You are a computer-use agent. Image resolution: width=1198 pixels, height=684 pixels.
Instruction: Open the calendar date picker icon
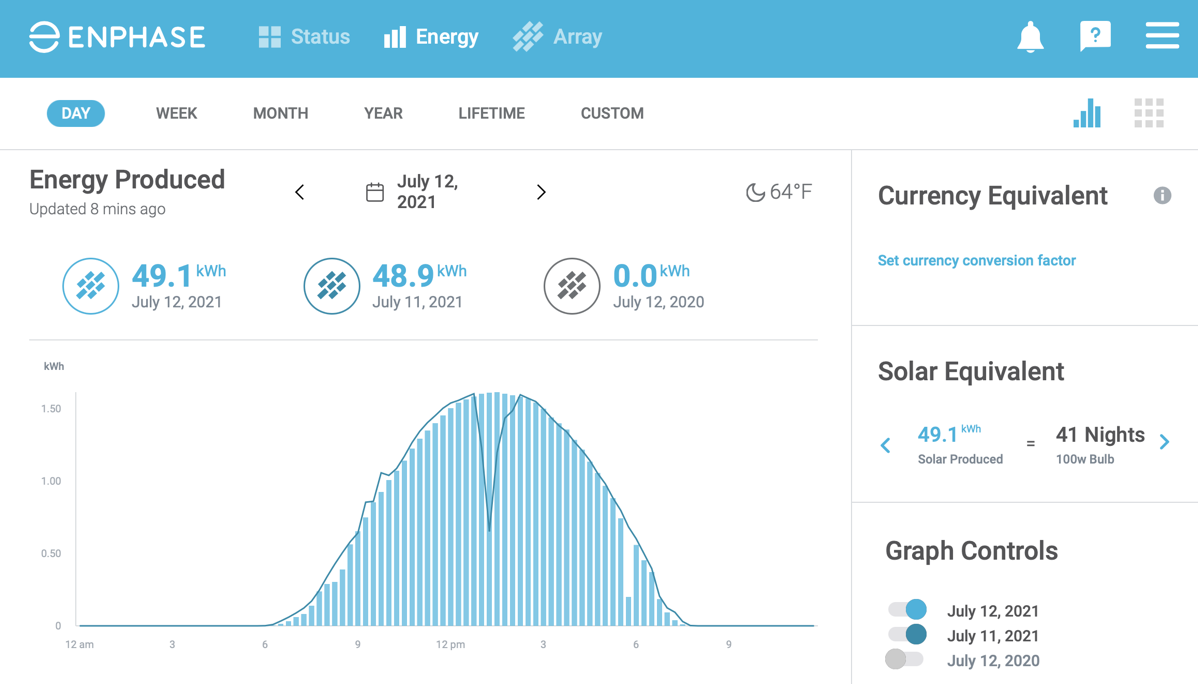(x=375, y=192)
